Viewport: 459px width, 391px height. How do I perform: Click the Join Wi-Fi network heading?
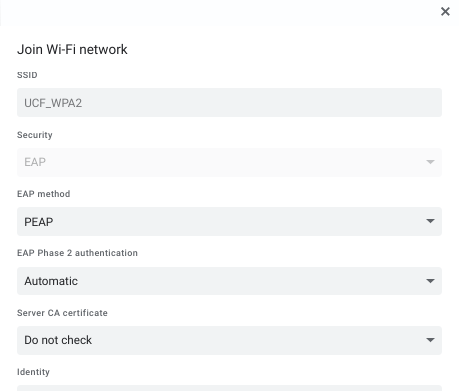click(x=72, y=49)
